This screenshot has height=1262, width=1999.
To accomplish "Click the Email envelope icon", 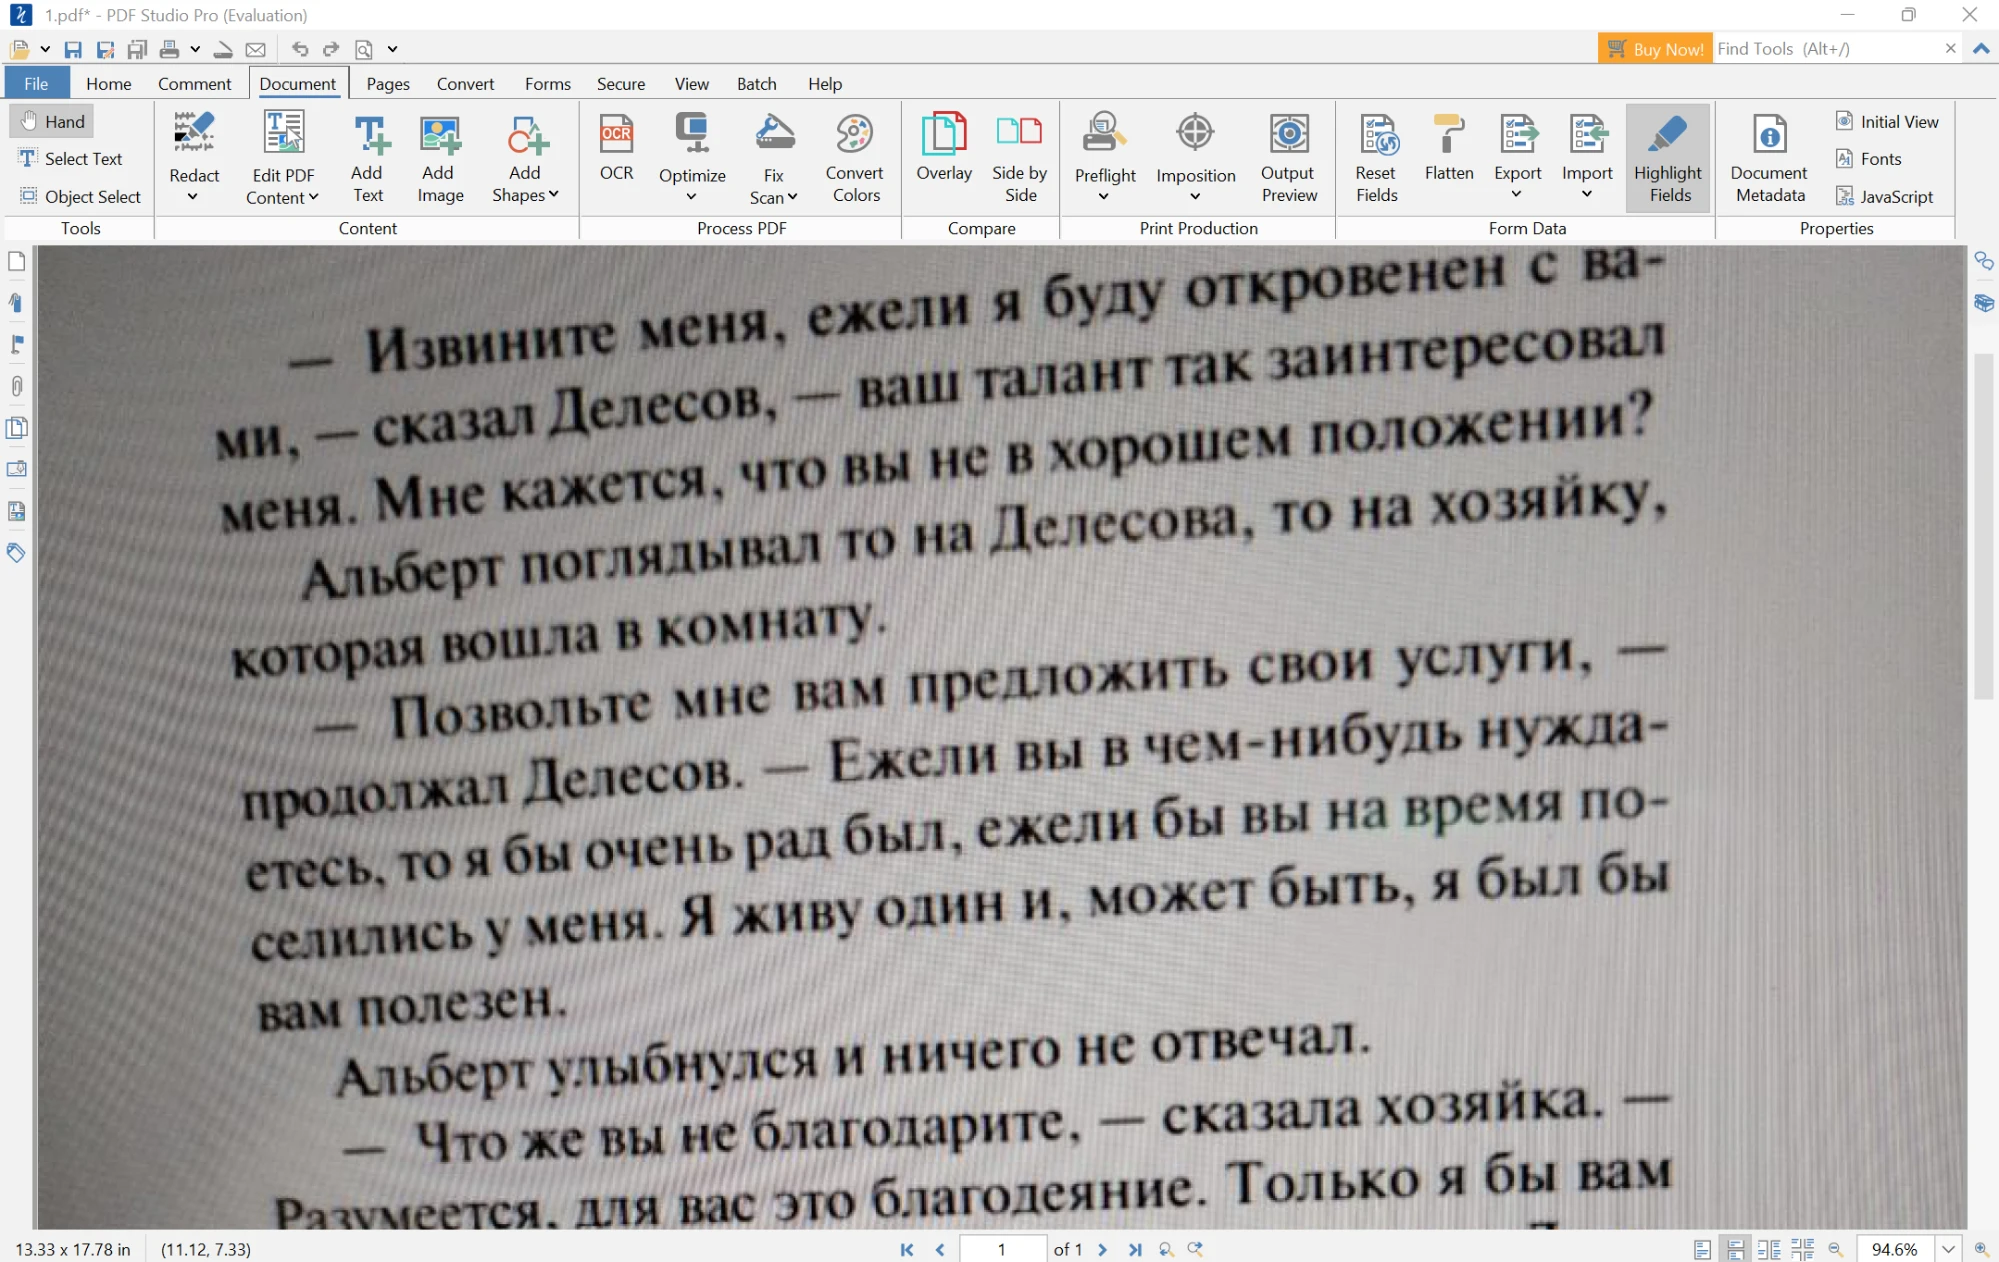I will 256,49.
